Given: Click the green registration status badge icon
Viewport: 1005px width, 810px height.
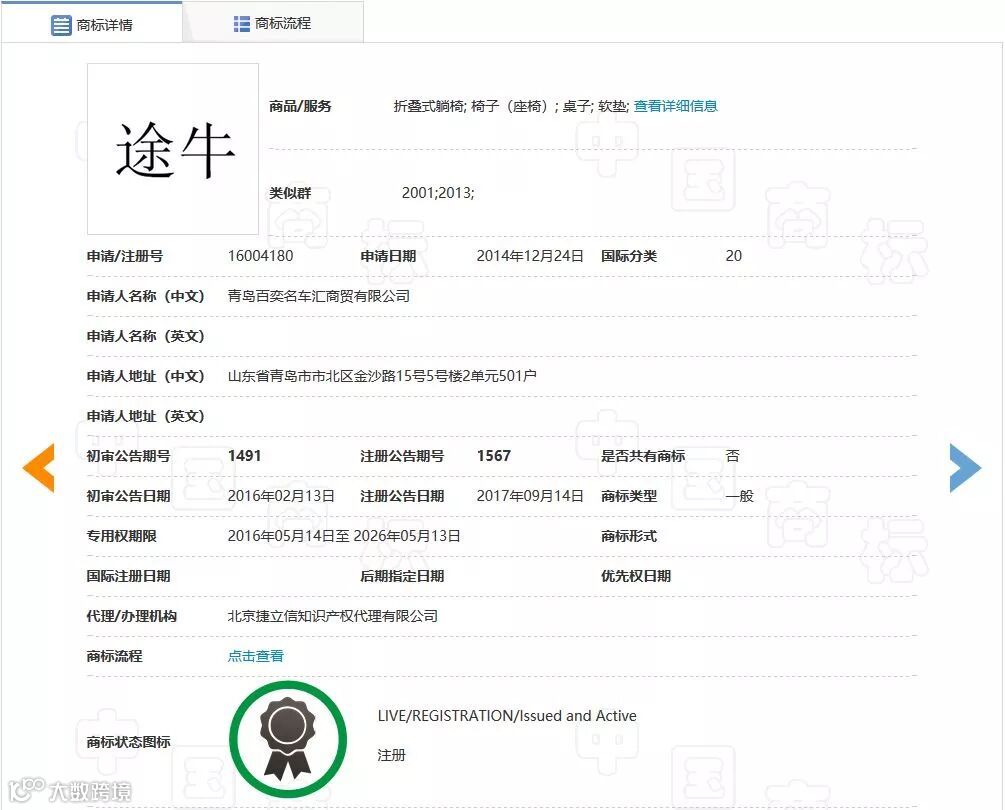Looking at the screenshot, I should click(288, 739).
